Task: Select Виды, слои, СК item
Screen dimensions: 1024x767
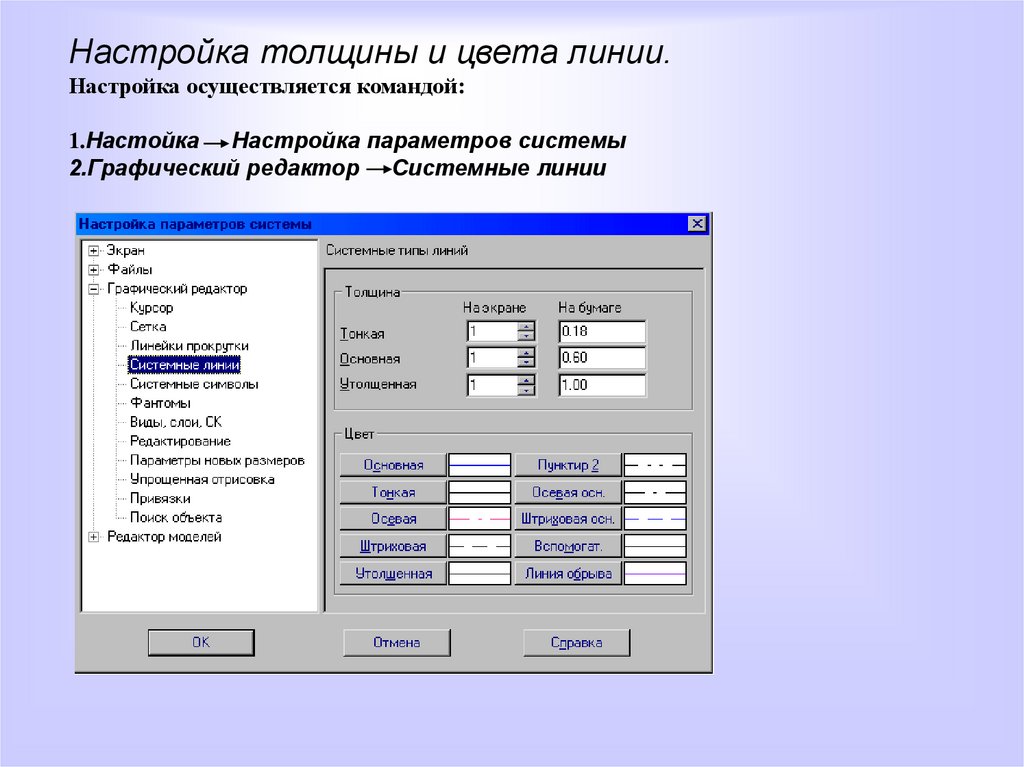Action: [176, 422]
